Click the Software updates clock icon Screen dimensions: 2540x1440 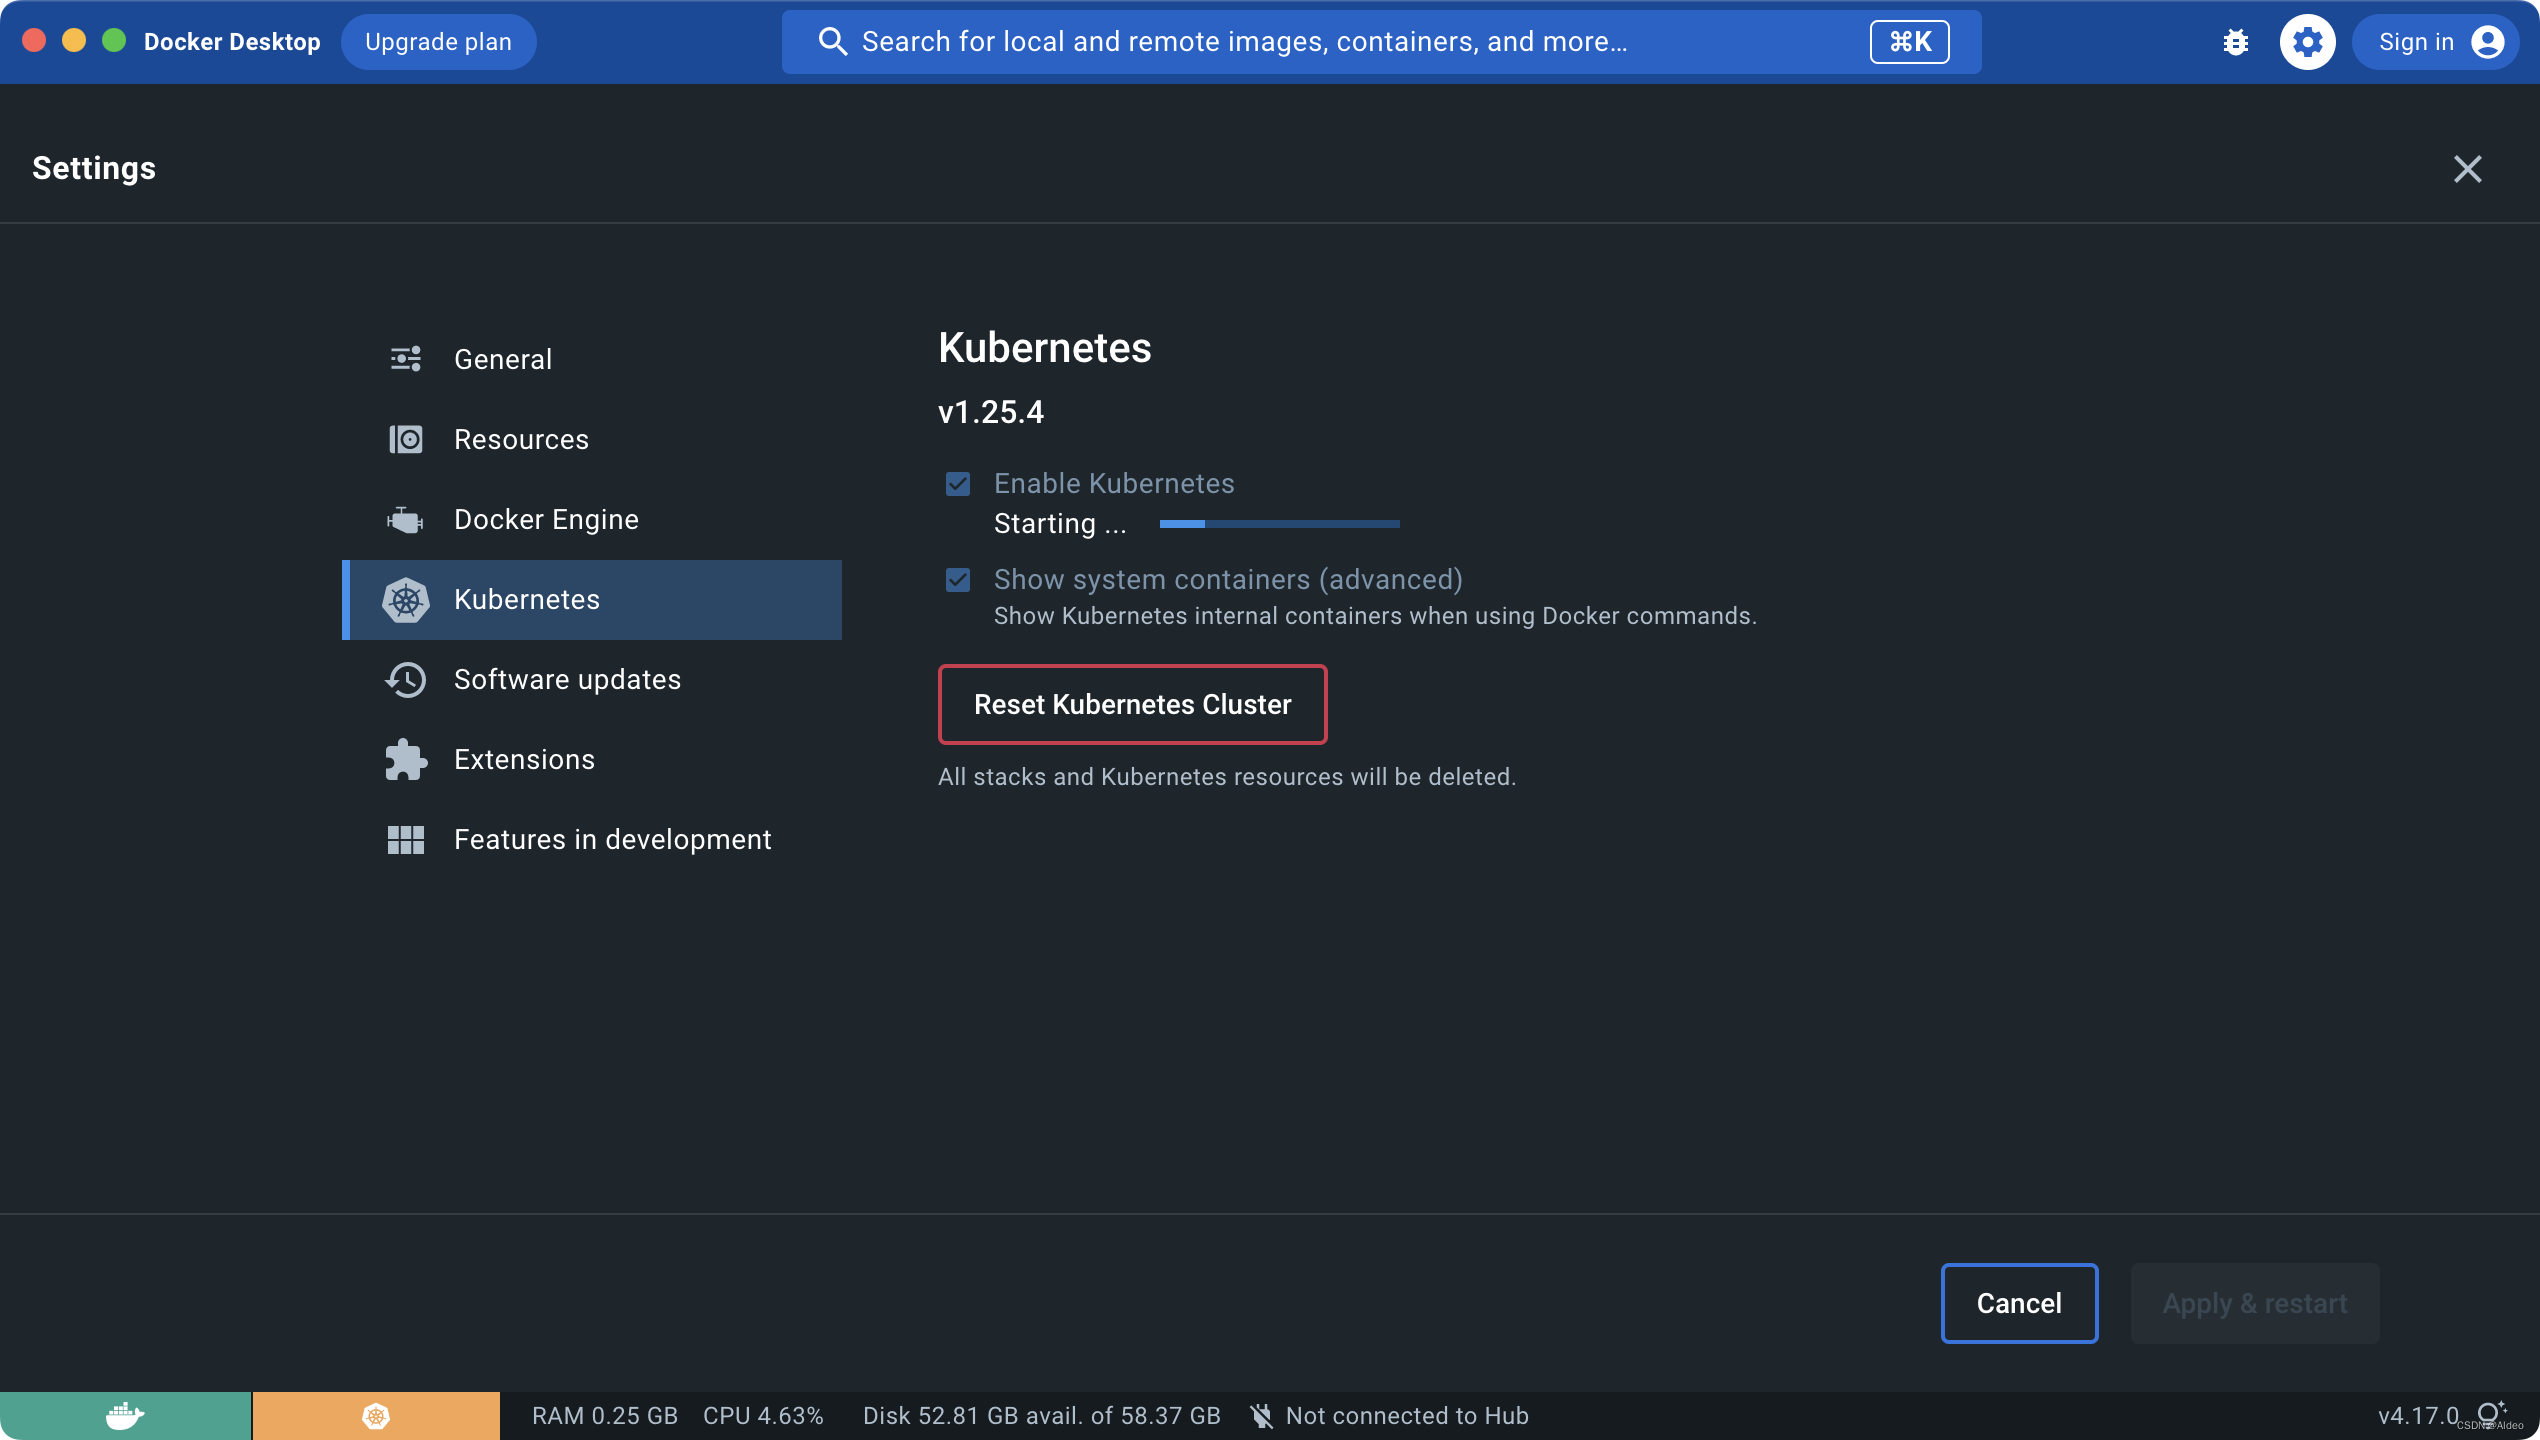click(x=406, y=679)
